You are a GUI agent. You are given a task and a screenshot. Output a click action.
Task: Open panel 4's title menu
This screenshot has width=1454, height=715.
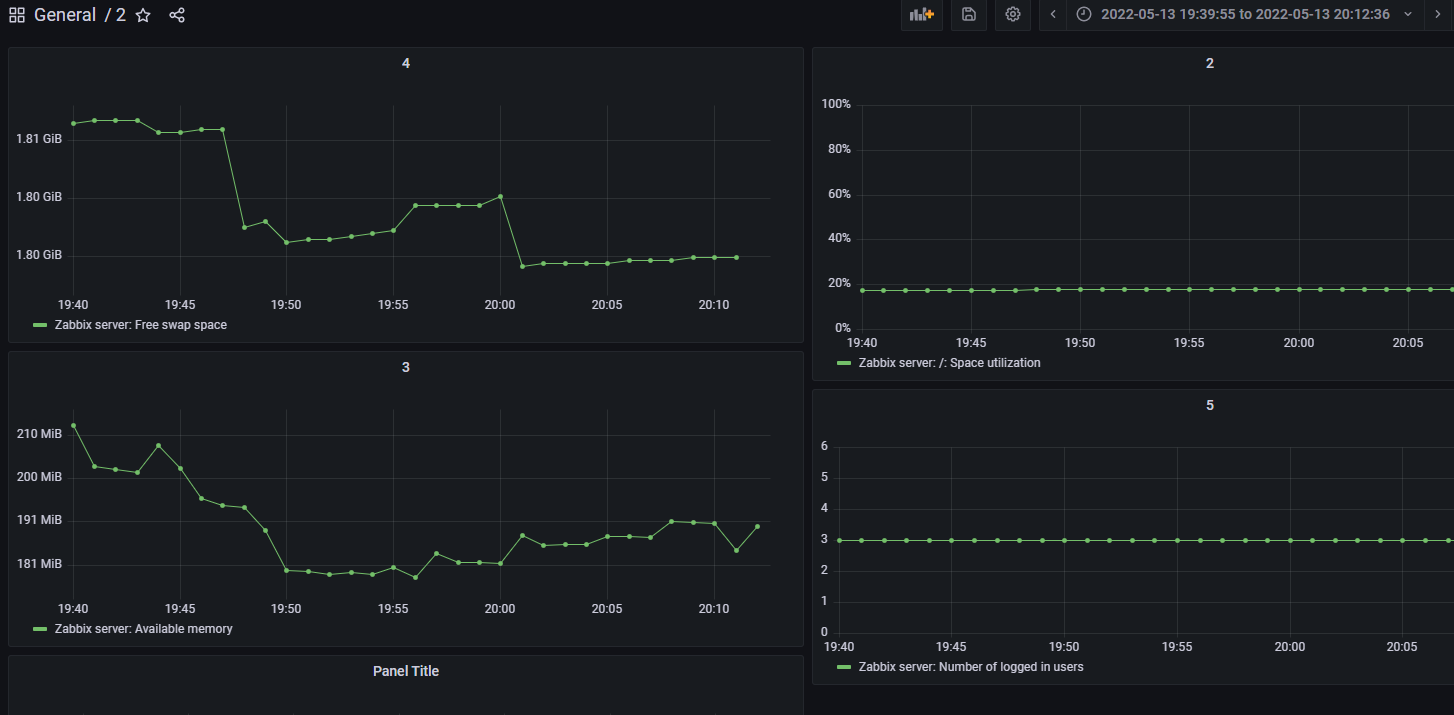coord(405,62)
